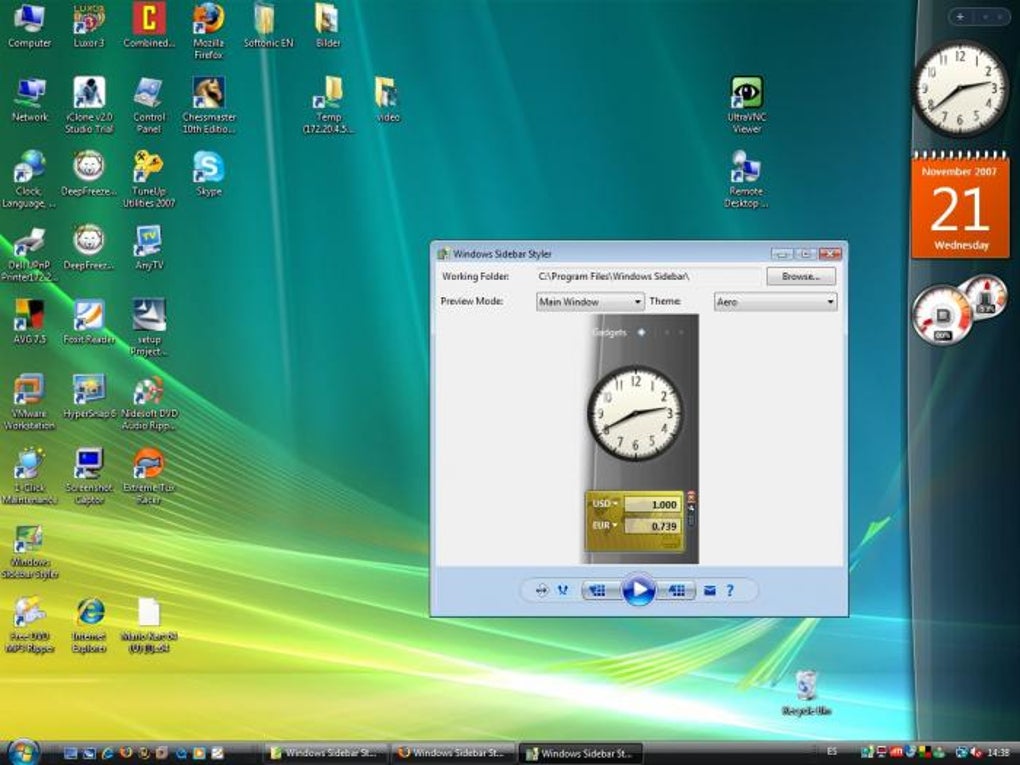1020x765 pixels.
Task: Select the Combined desktop shortcut
Action: click(x=149, y=26)
